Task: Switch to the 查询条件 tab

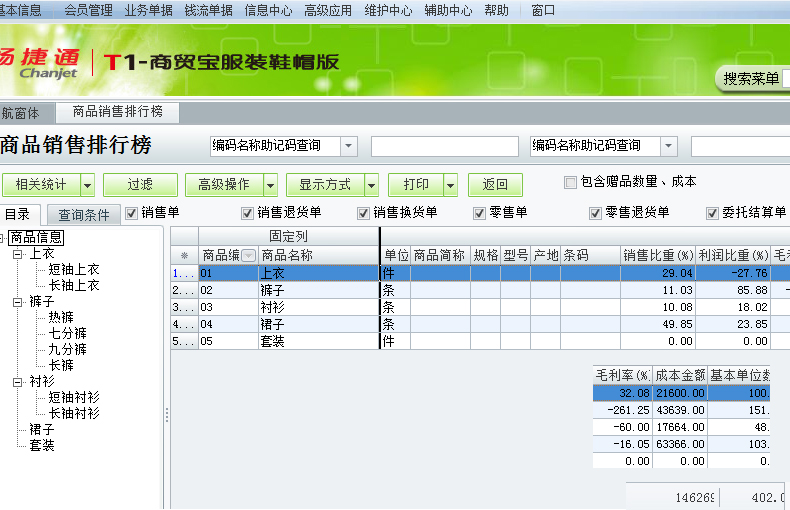Action: tap(84, 215)
